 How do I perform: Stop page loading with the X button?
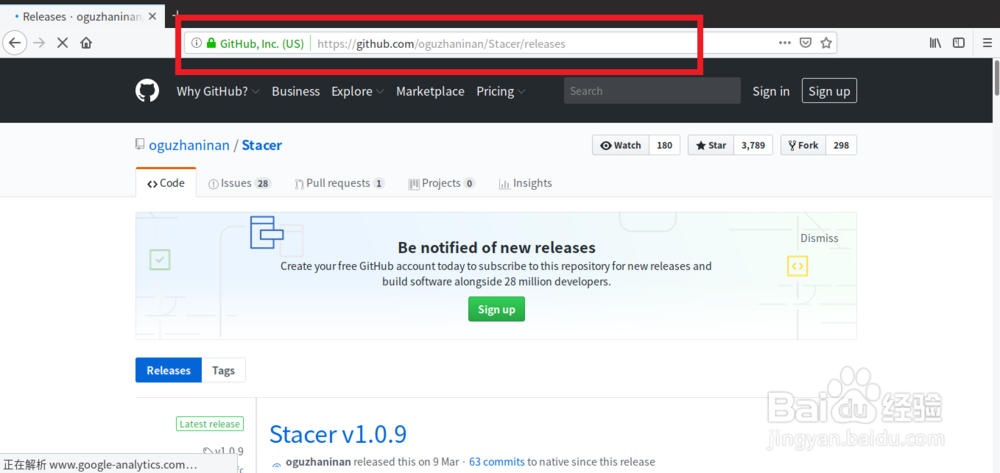coord(62,43)
